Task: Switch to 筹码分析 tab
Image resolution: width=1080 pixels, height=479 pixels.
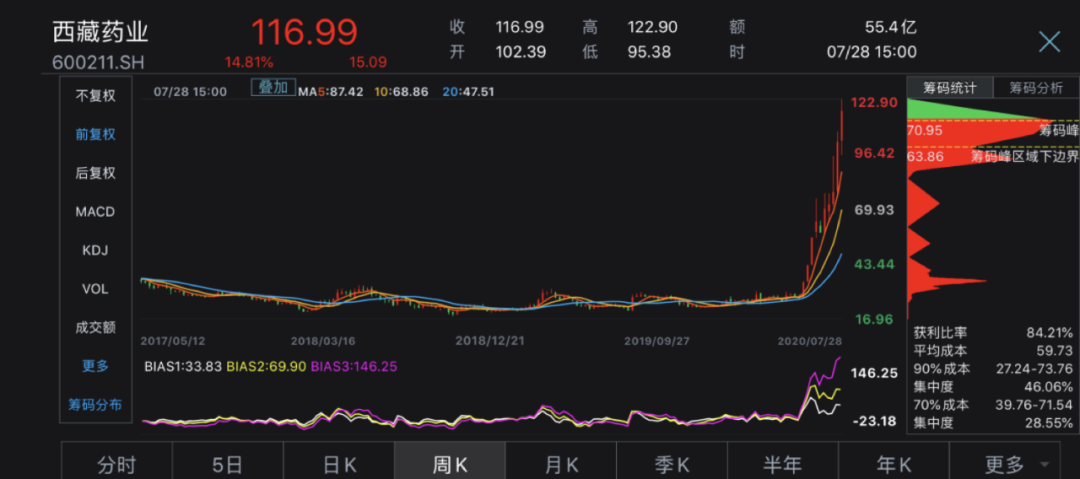Action: (1036, 88)
